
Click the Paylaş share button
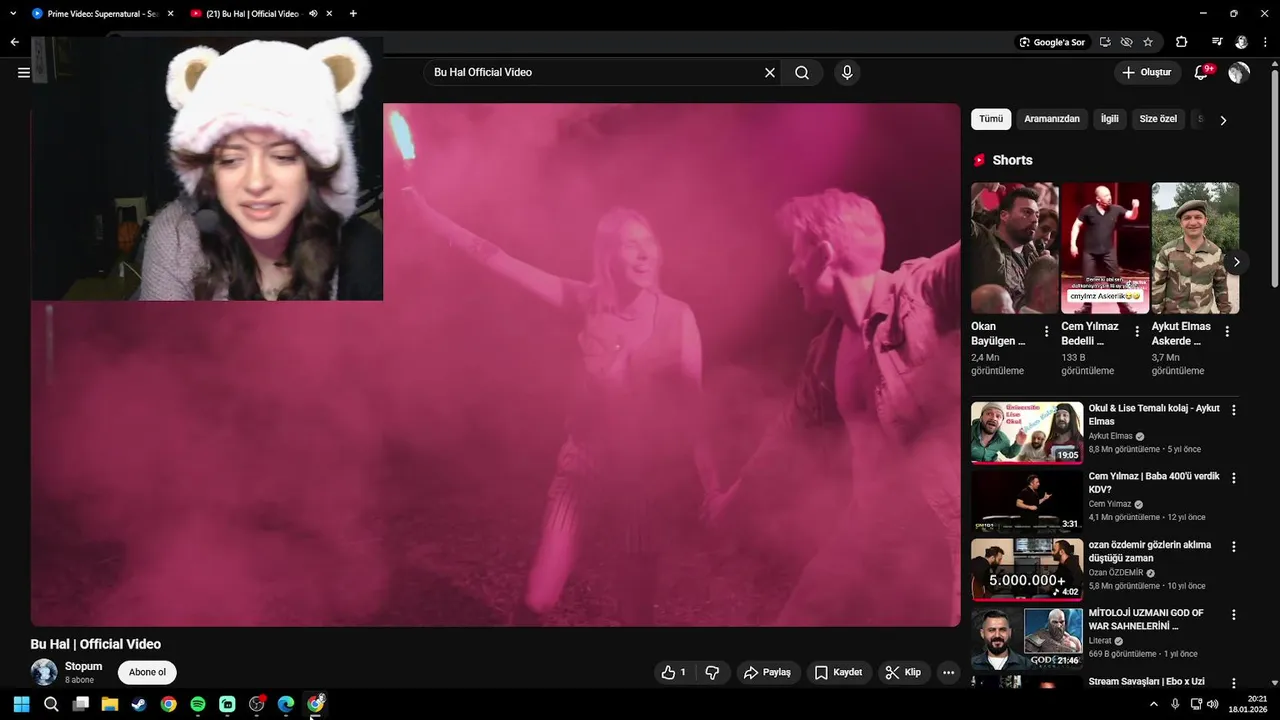tap(767, 673)
